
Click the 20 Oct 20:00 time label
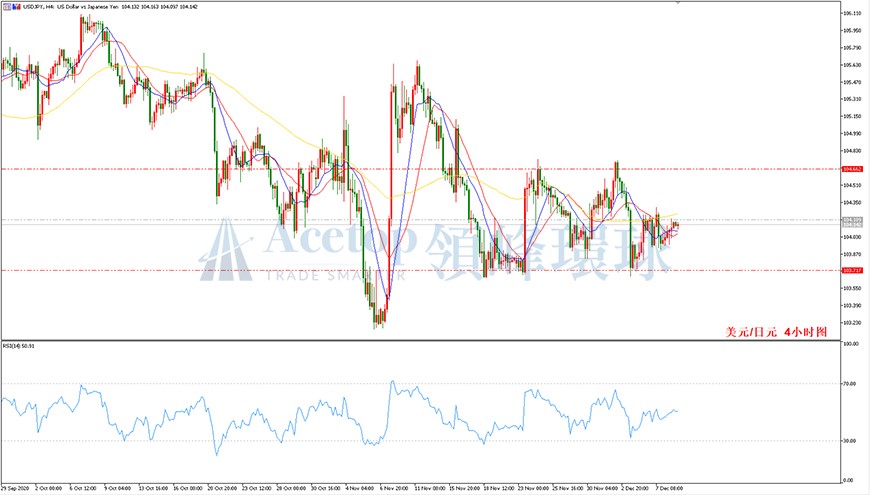222,488
